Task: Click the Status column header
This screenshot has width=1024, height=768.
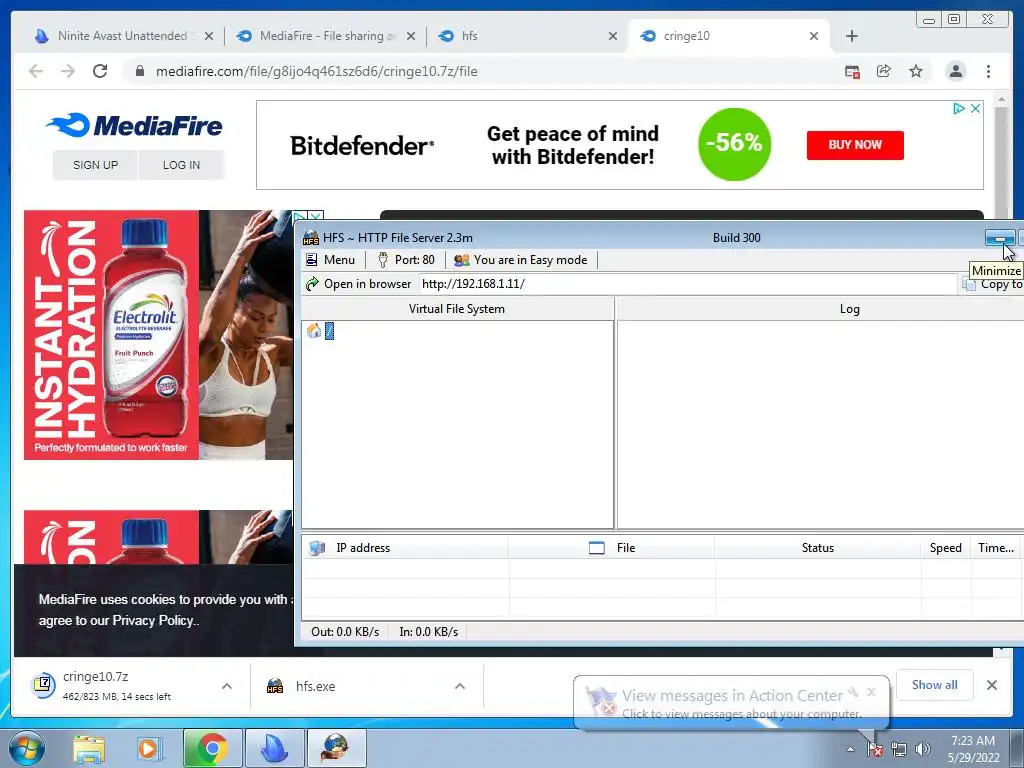Action: click(x=818, y=548)
